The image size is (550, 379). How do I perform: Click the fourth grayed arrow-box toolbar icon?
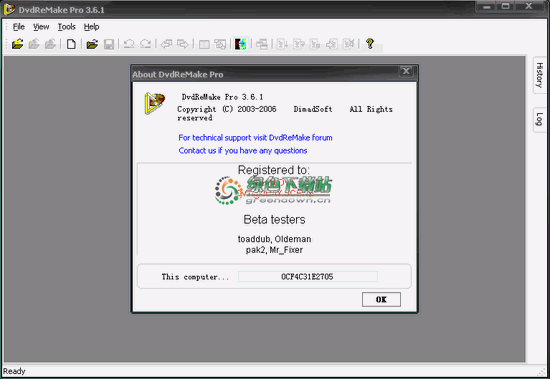[x=332, y=44]
